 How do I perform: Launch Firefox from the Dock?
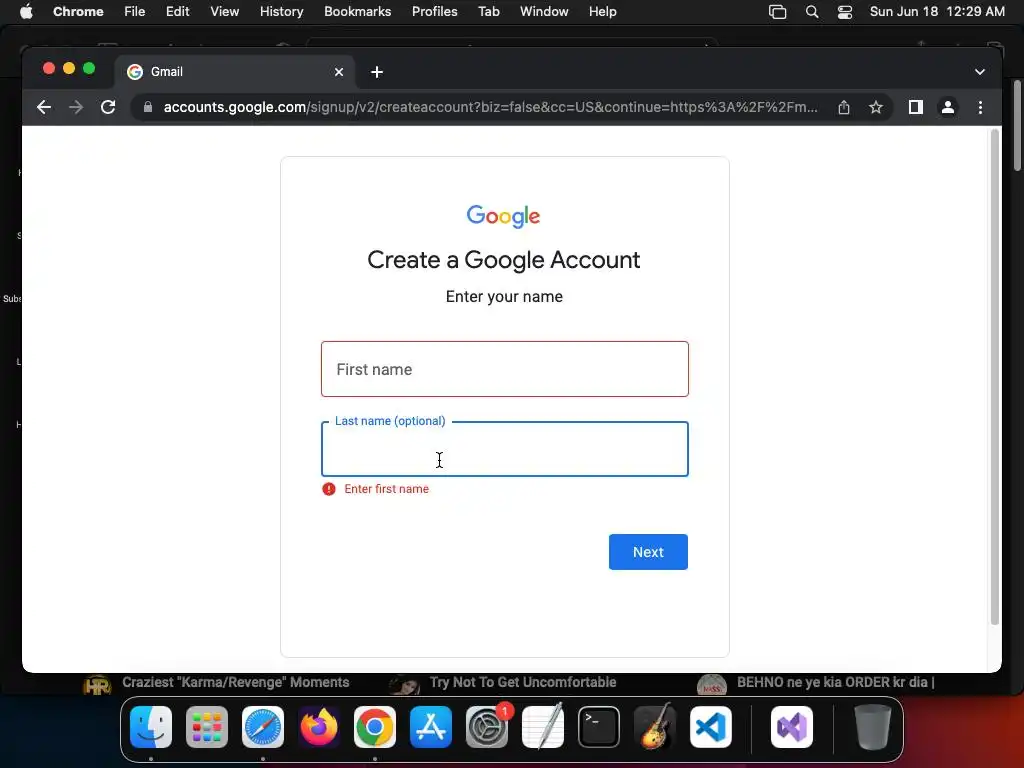pyautogui.click(x=319, y=727)
